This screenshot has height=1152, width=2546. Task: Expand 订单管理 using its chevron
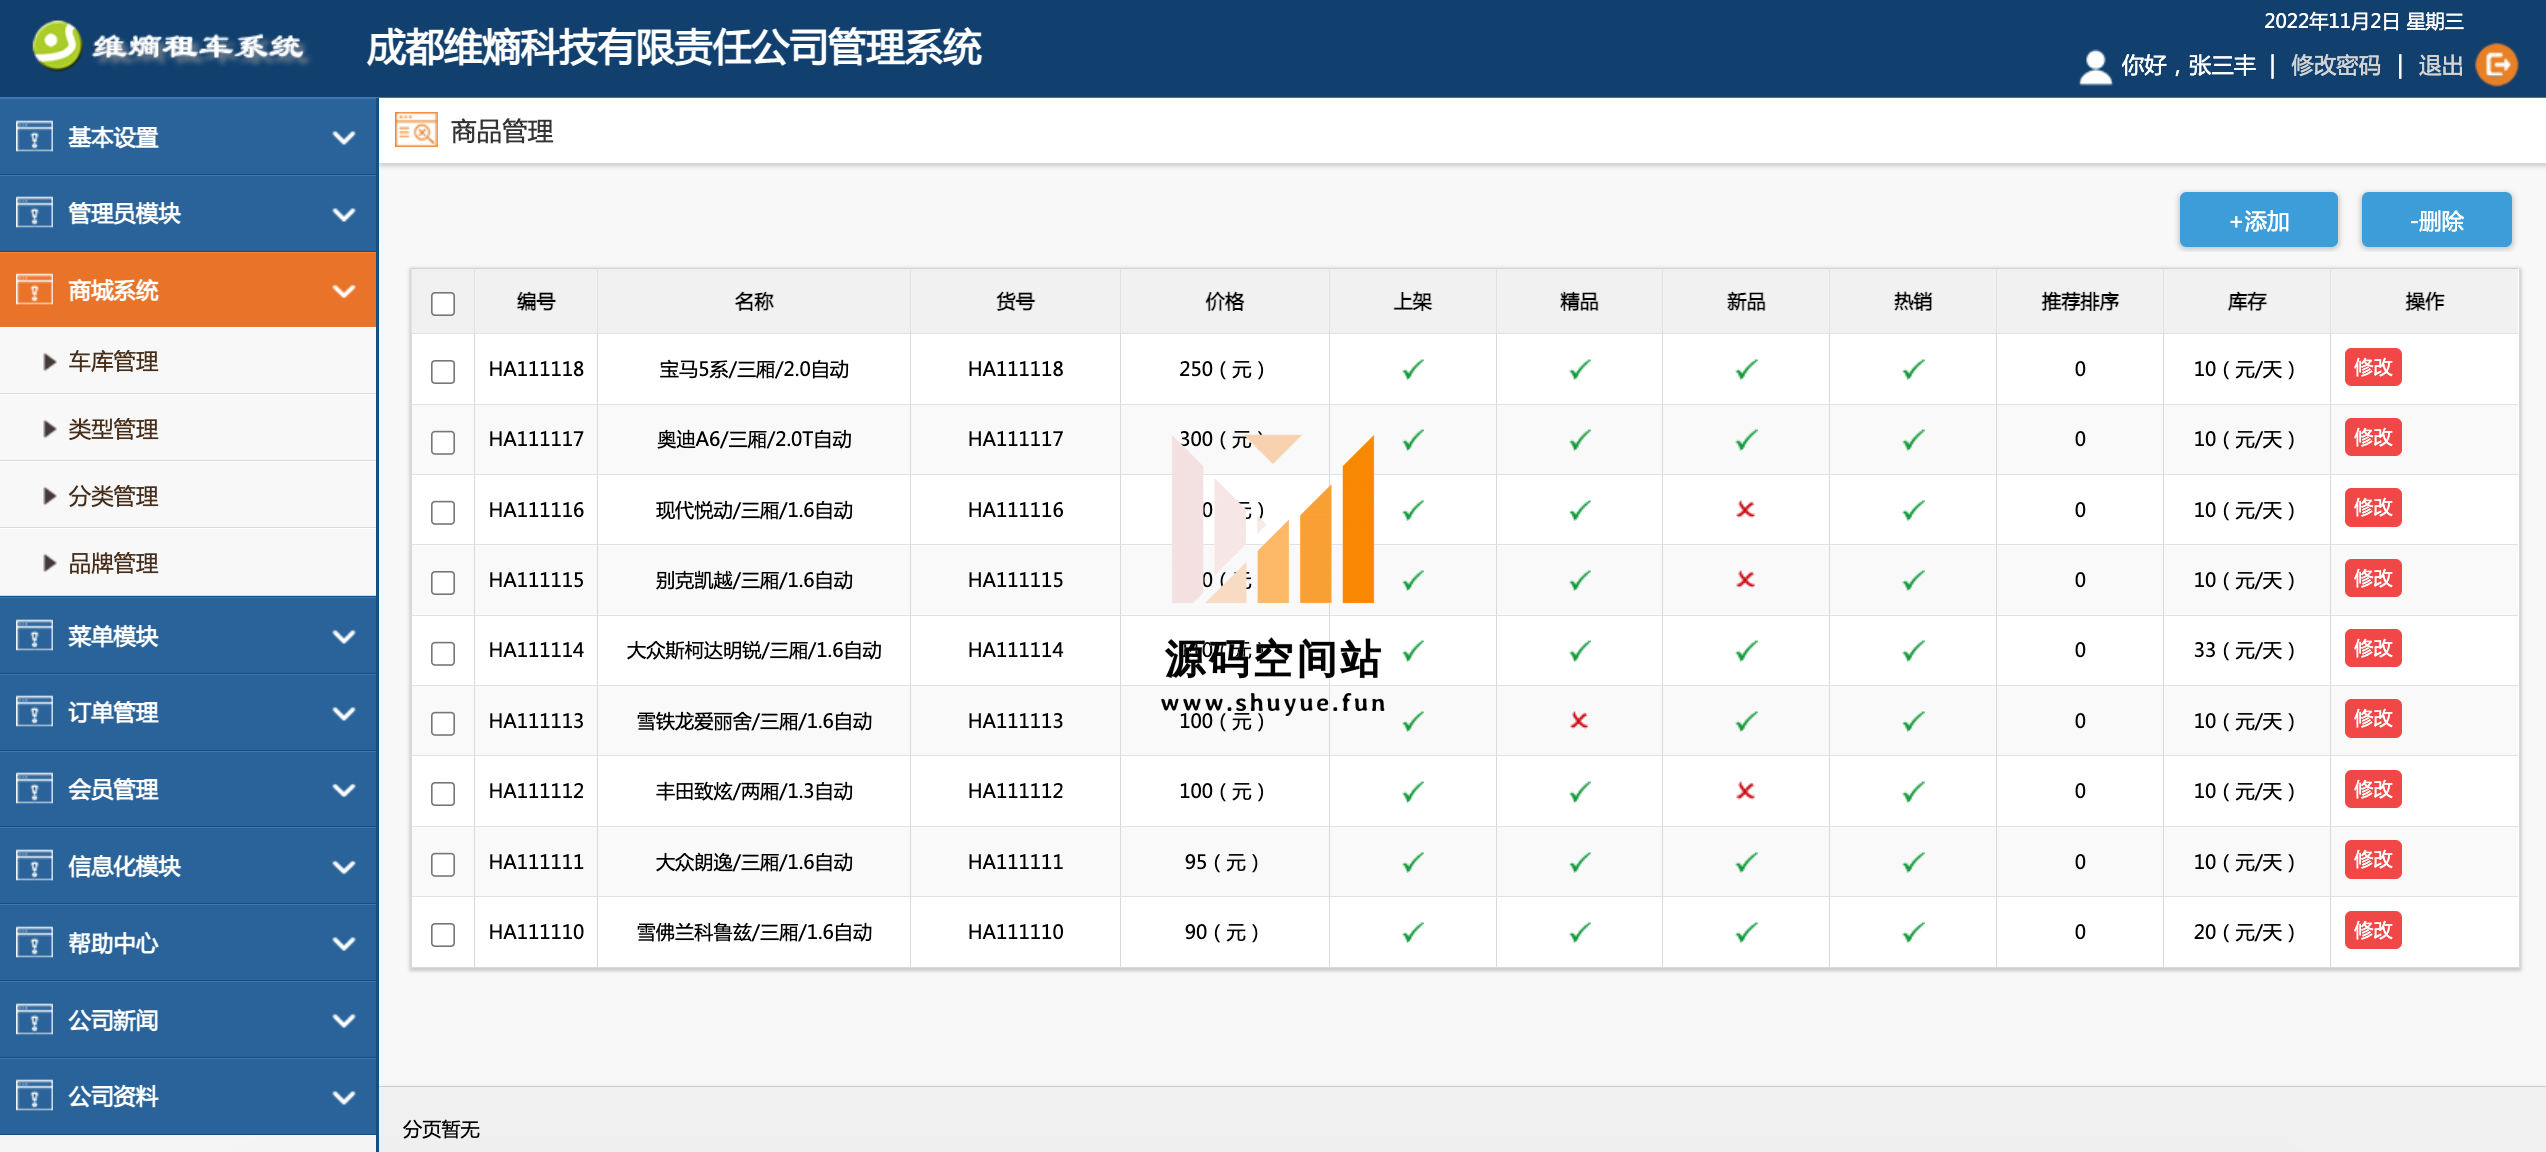pyautogui.click(x=344, y=713)
